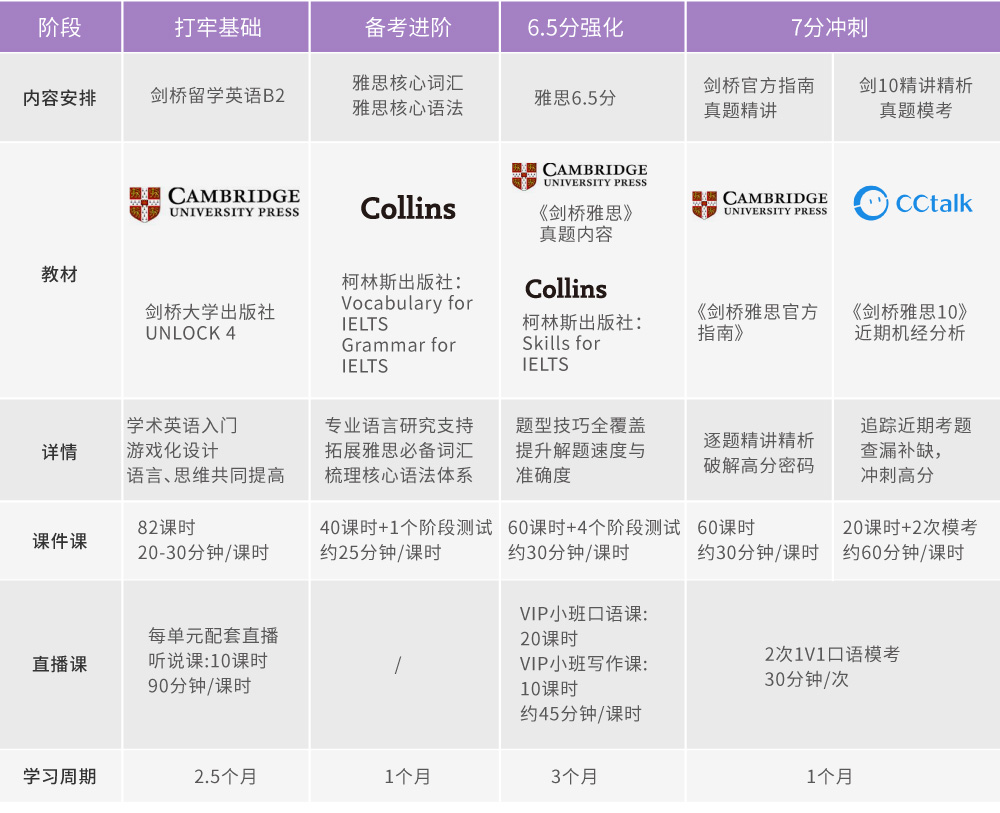Click the Cambridge logo above 《剑桥雅思官方指南》
This screenshot has width=1000, height=813.
759,204
